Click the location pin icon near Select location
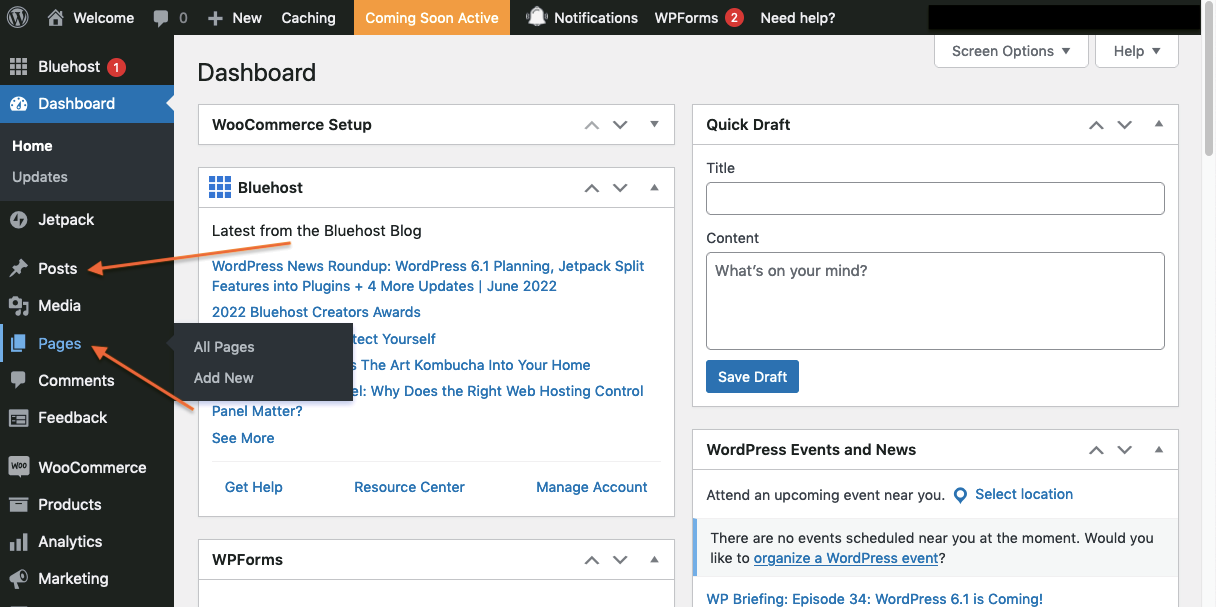1216x607 pixels. (x=960, y=495)
